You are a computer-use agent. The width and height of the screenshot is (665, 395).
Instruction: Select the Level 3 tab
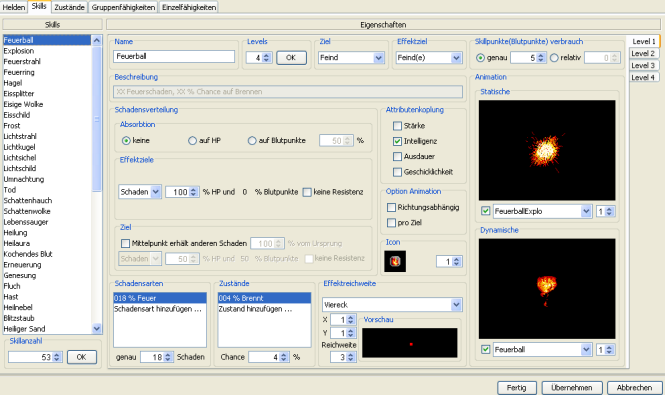tap(643, 65)
